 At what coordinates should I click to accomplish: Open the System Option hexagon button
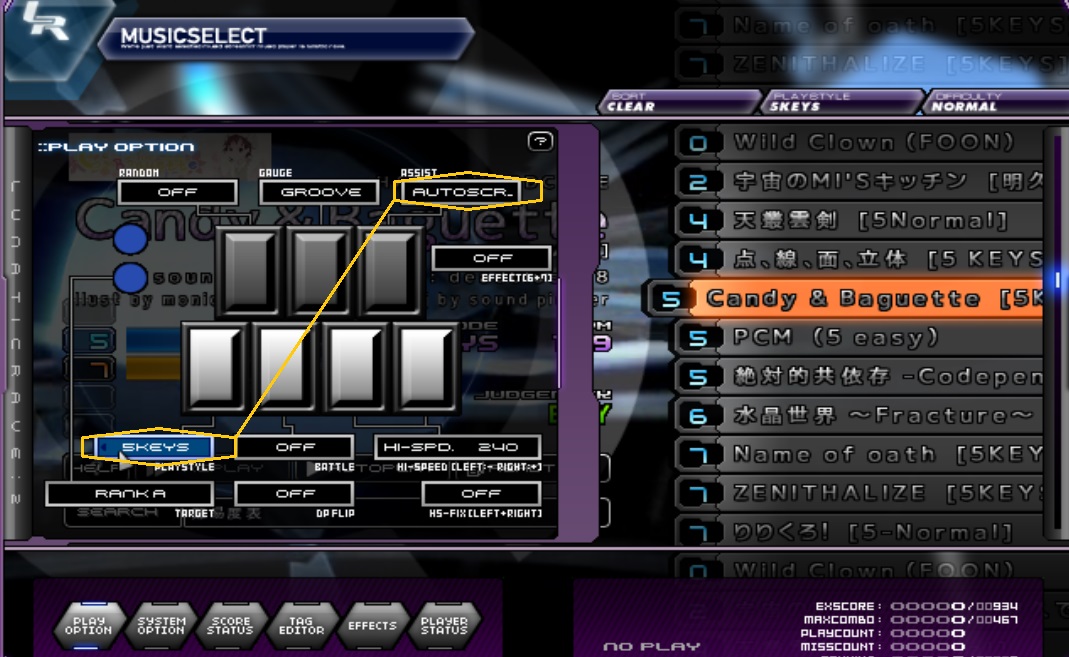[160, 626]
